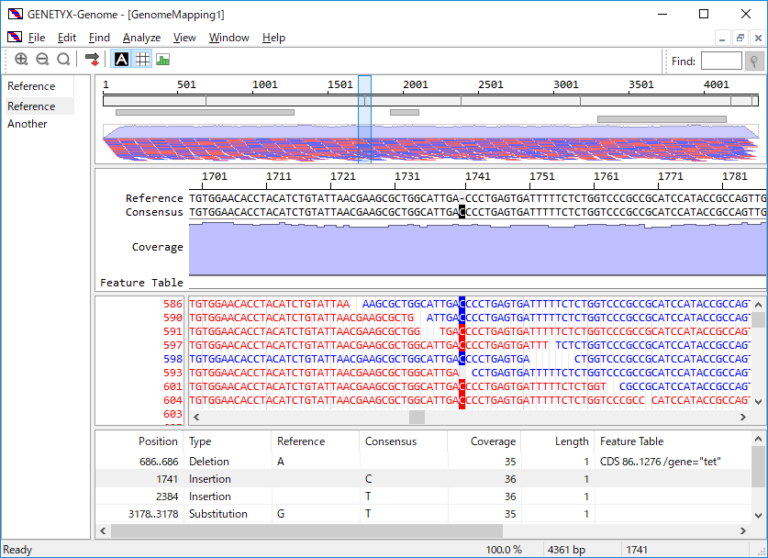The image size is (768, 558).
Task: Click the gray feature bar under position 2001
Action: [405, 112]
